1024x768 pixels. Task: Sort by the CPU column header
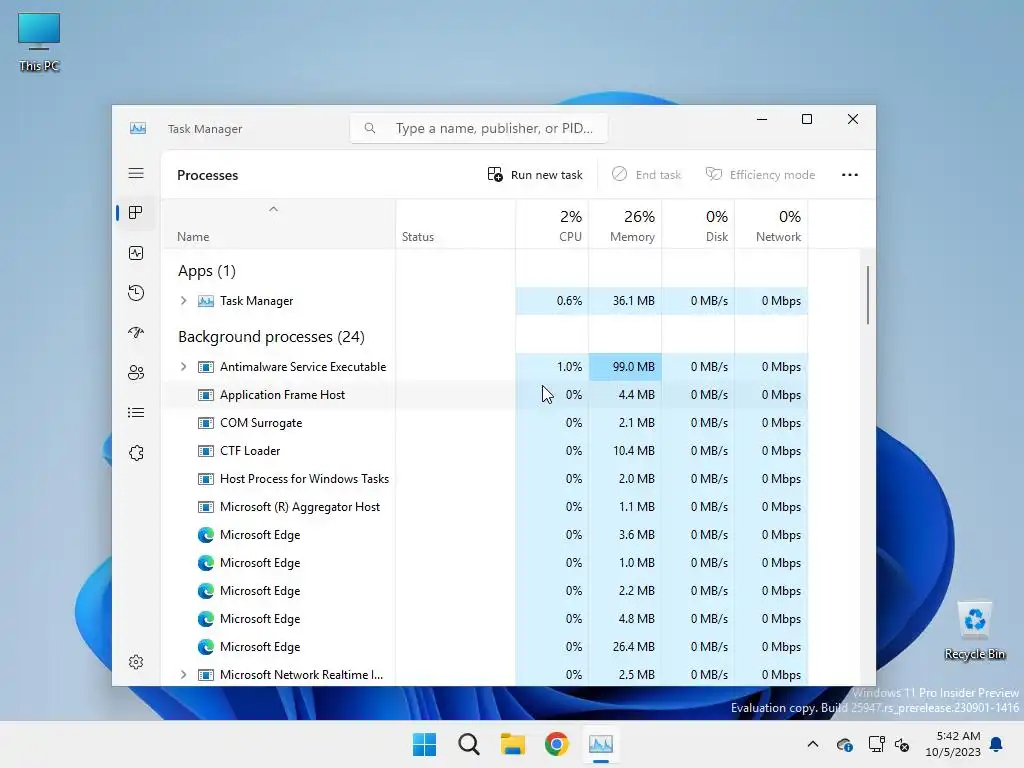click(552, 224)
